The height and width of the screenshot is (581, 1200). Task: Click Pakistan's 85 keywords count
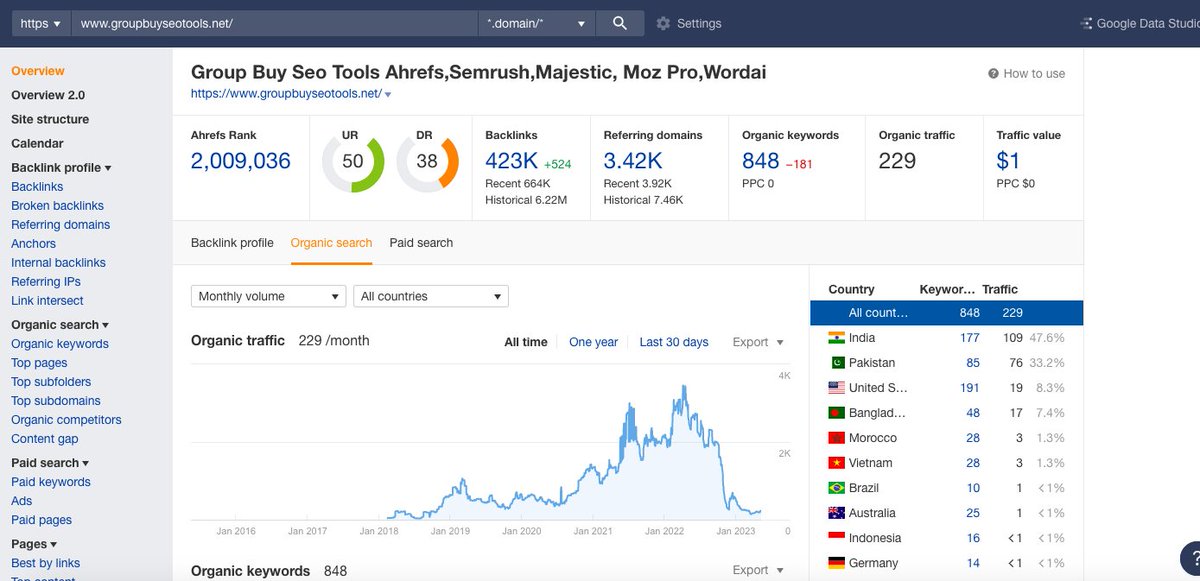pos(973,363)
